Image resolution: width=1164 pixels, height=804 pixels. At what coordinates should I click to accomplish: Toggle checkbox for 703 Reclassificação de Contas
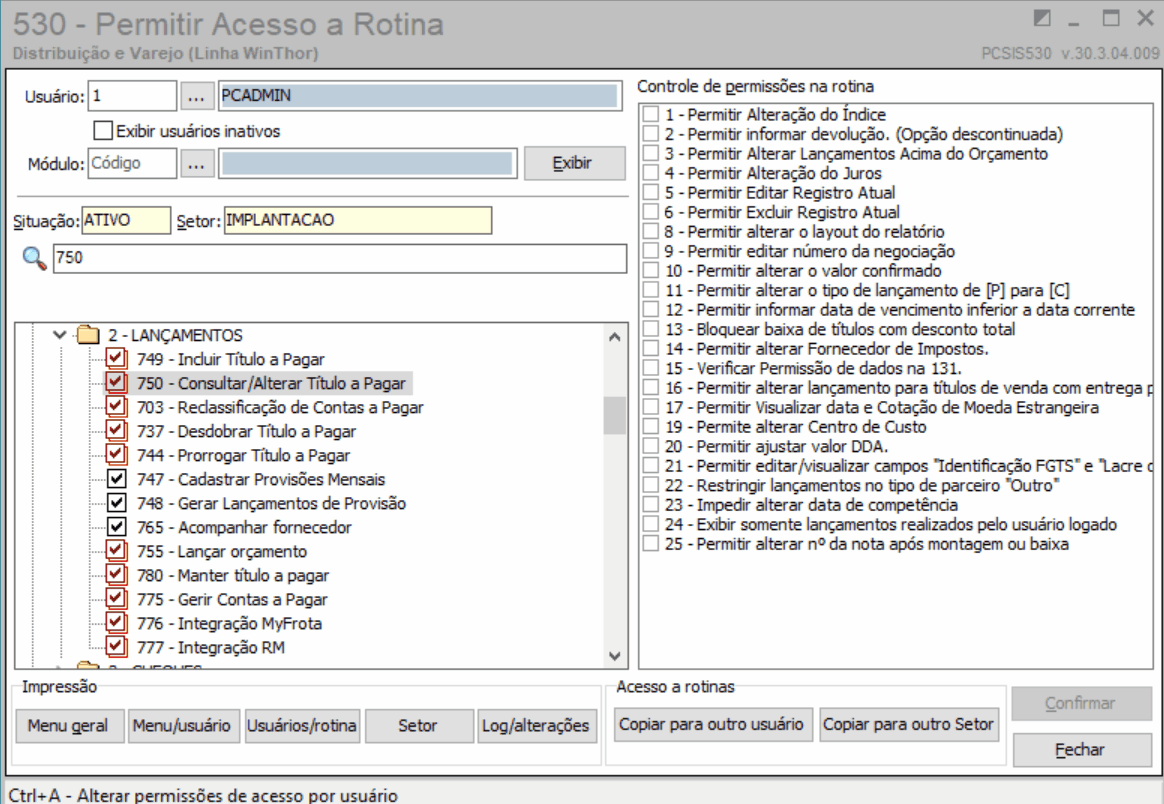point(116,407)
